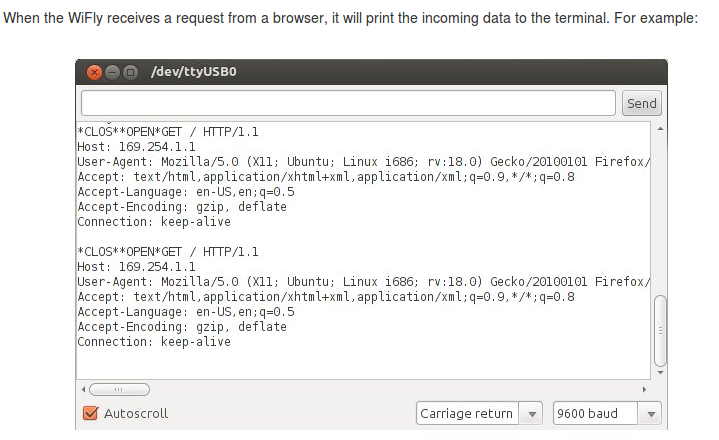Click the left arrow of the horizontal scrollbar

tap(82, 389)
